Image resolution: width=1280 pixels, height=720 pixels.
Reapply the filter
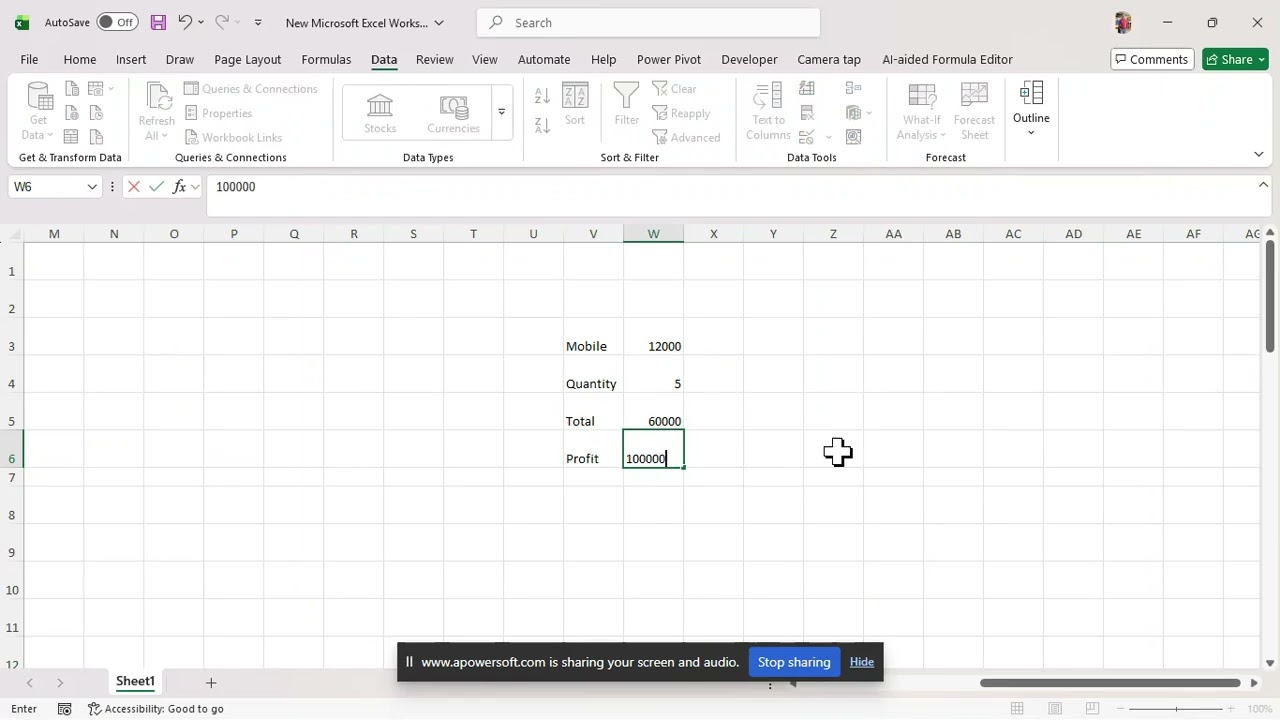(x=681, y=113)
